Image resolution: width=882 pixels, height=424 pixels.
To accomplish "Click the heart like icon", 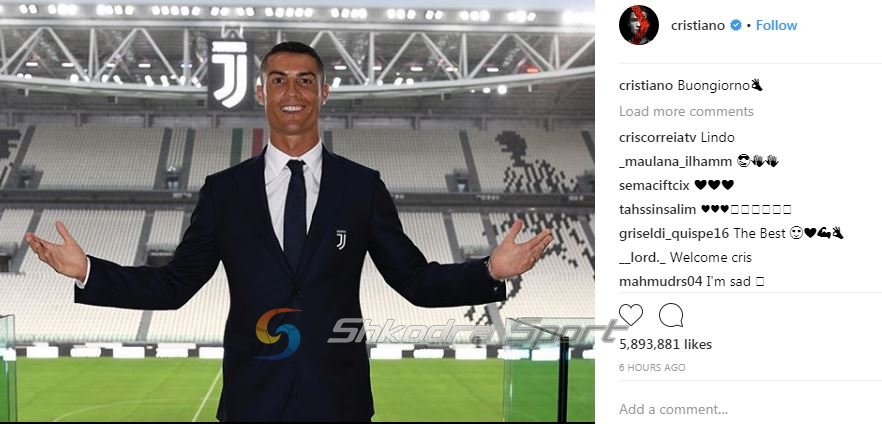I will tap(631, 315).
